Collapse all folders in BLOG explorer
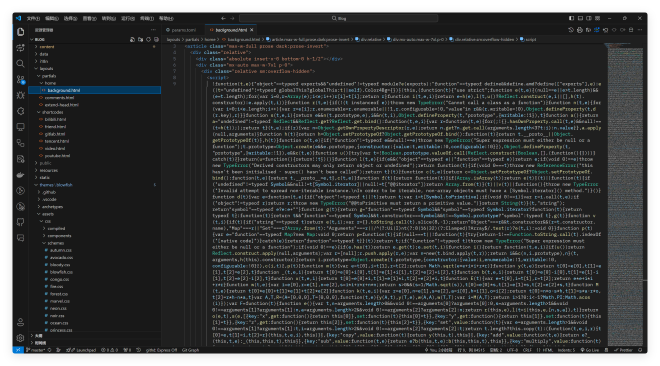 click(156, 40)
